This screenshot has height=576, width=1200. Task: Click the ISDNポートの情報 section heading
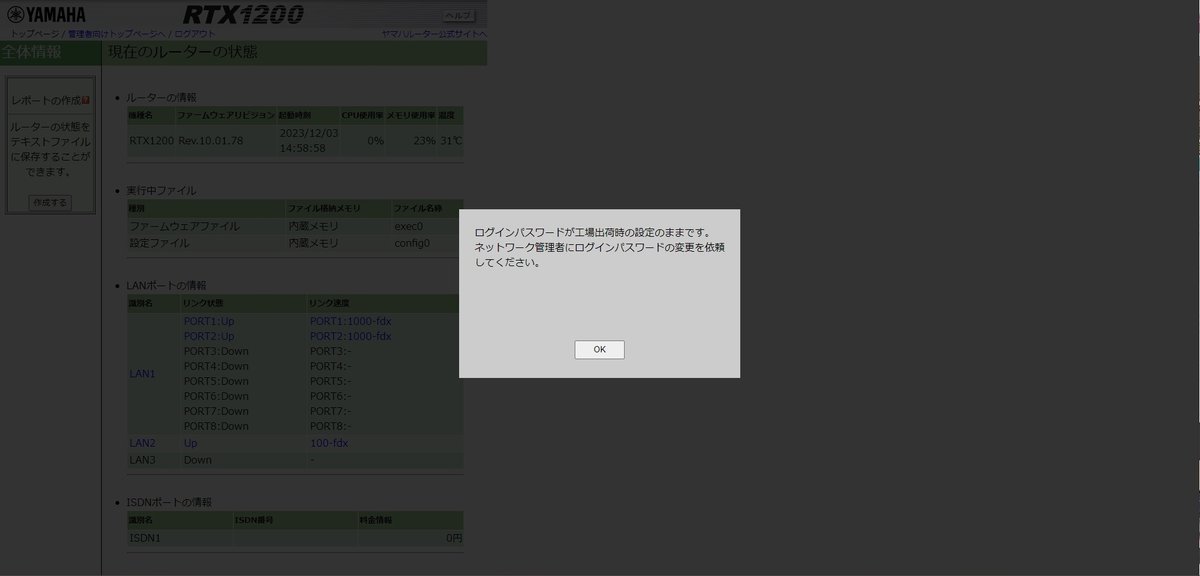point(169,502)
